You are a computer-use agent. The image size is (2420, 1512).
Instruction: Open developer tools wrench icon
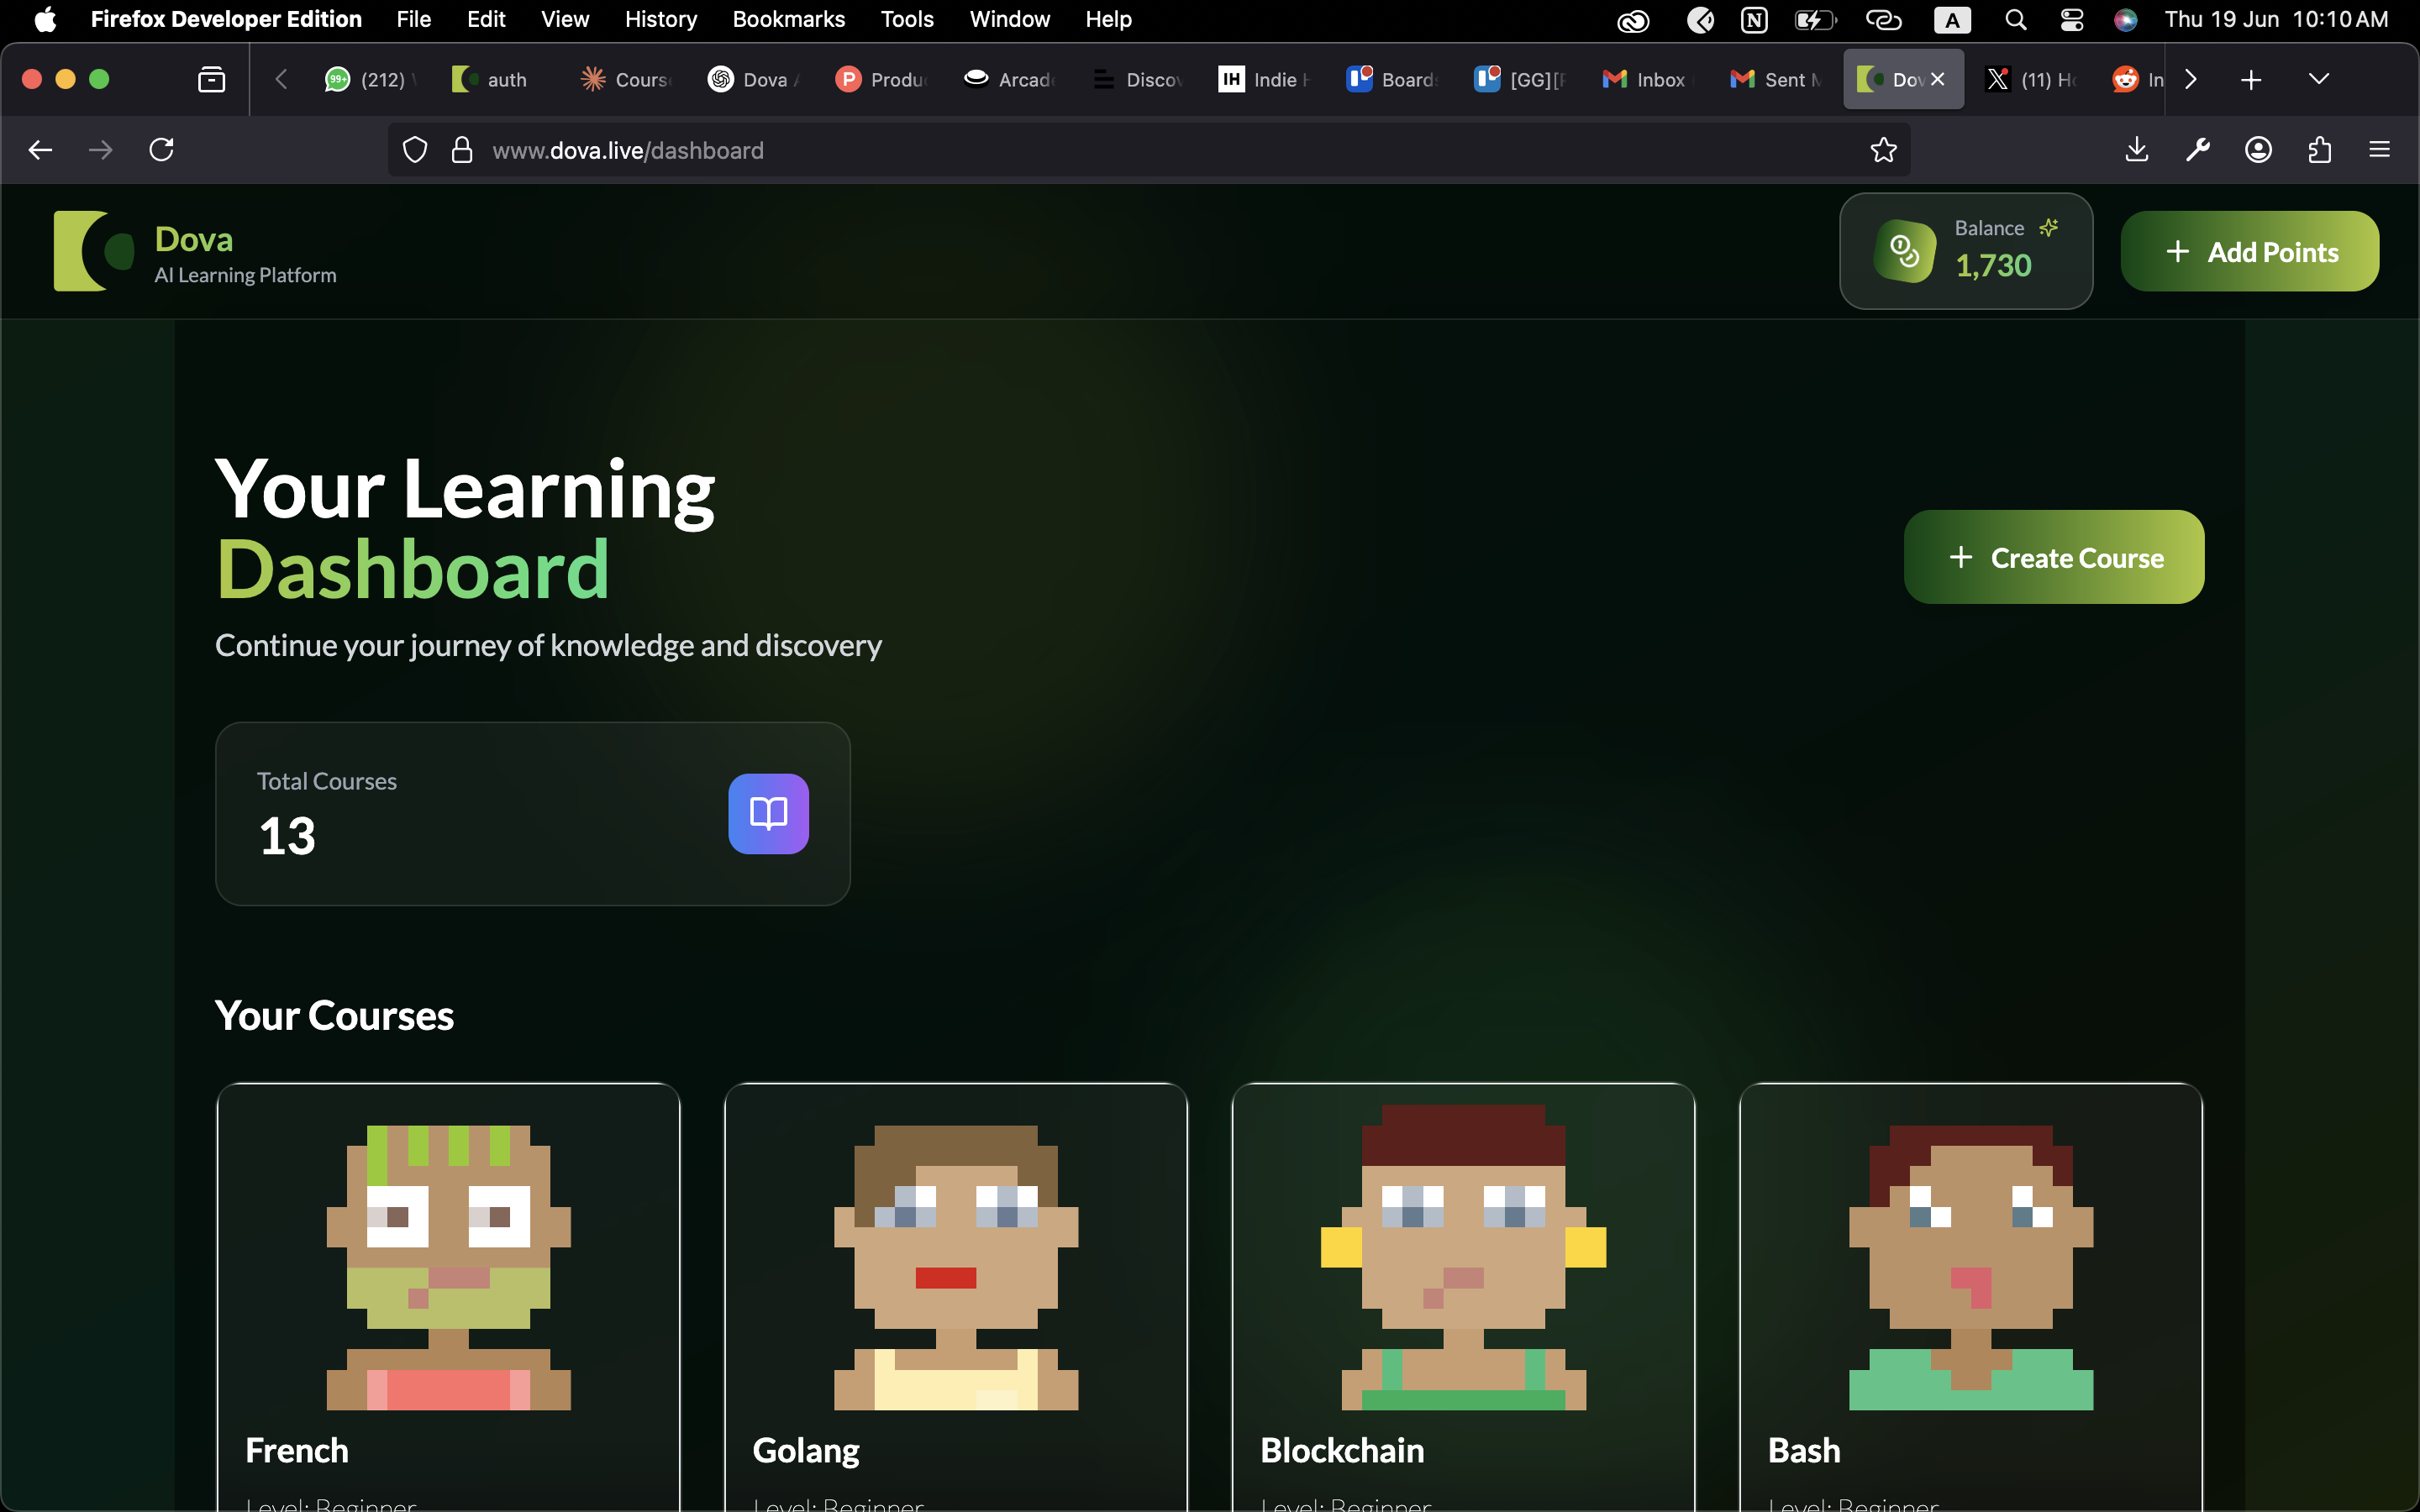click(x=2197, y=150)
